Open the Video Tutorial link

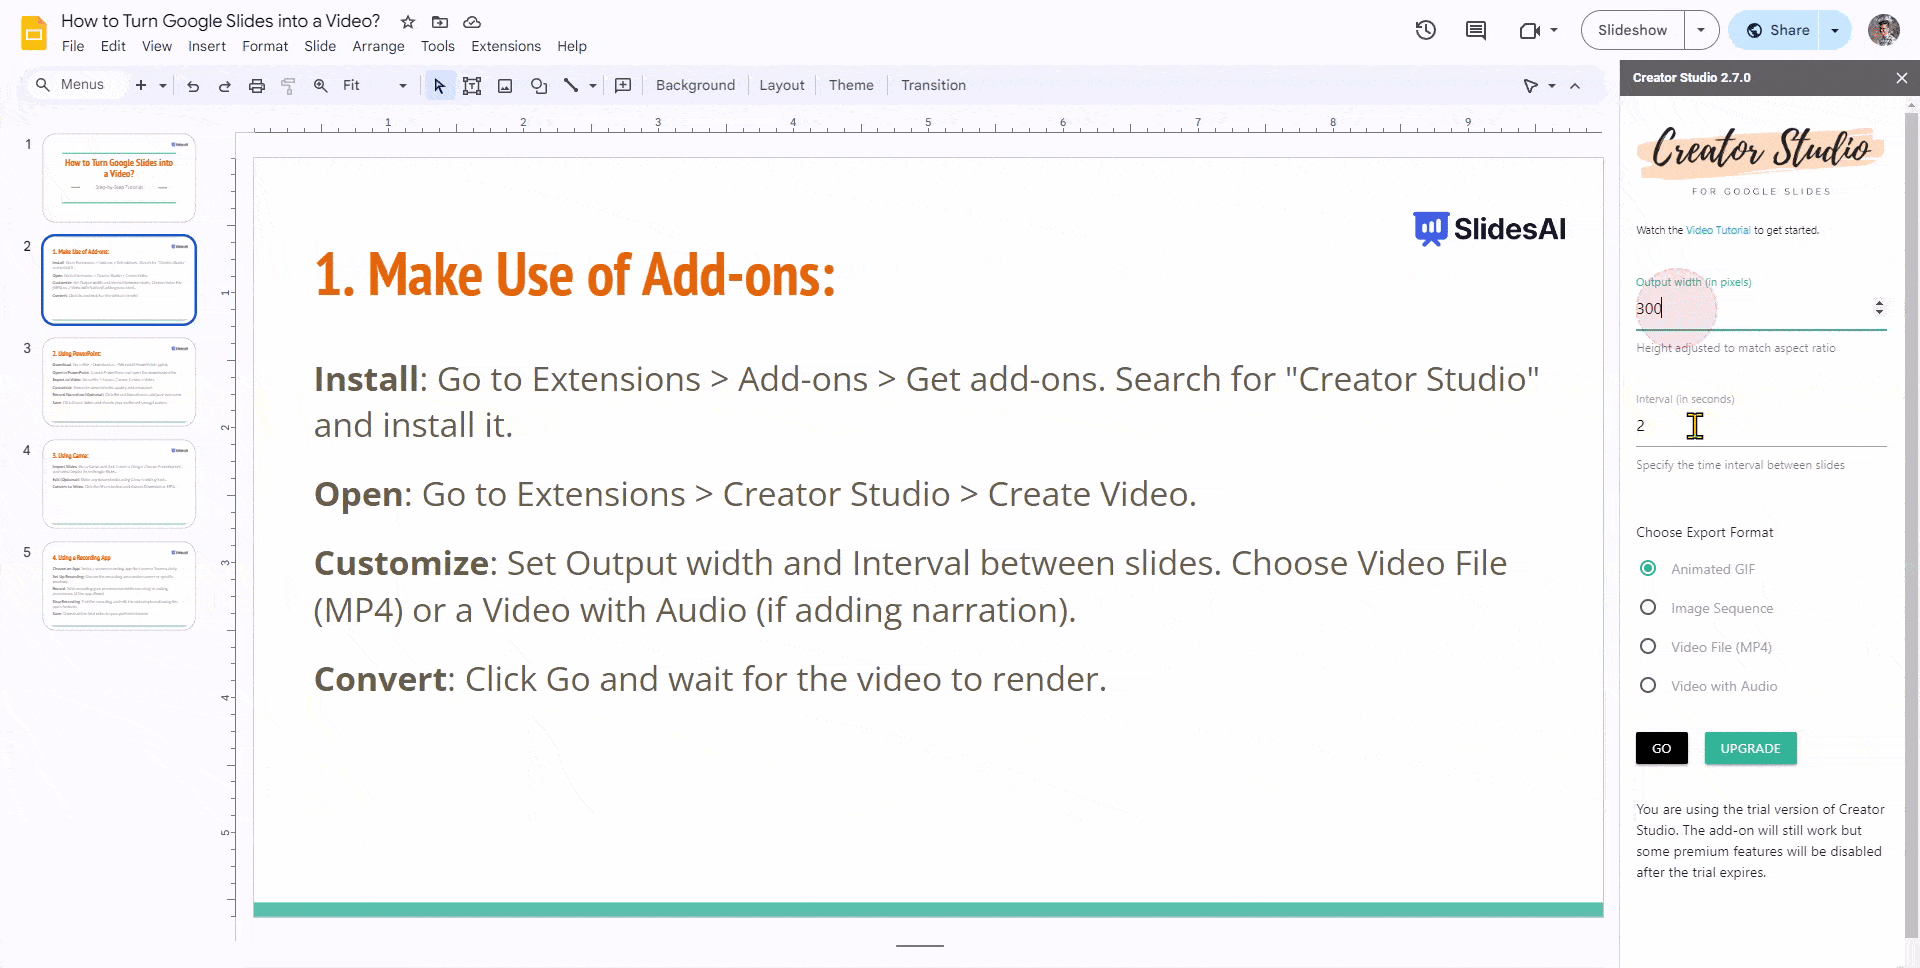click(1717, 229)
